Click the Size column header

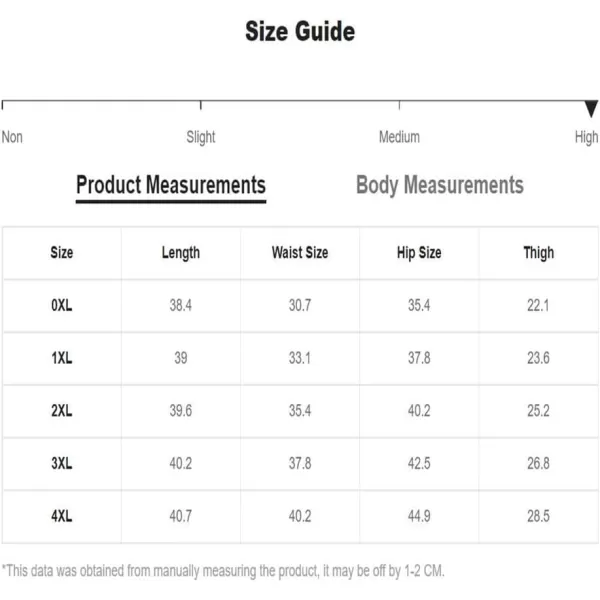pos(62,253)
